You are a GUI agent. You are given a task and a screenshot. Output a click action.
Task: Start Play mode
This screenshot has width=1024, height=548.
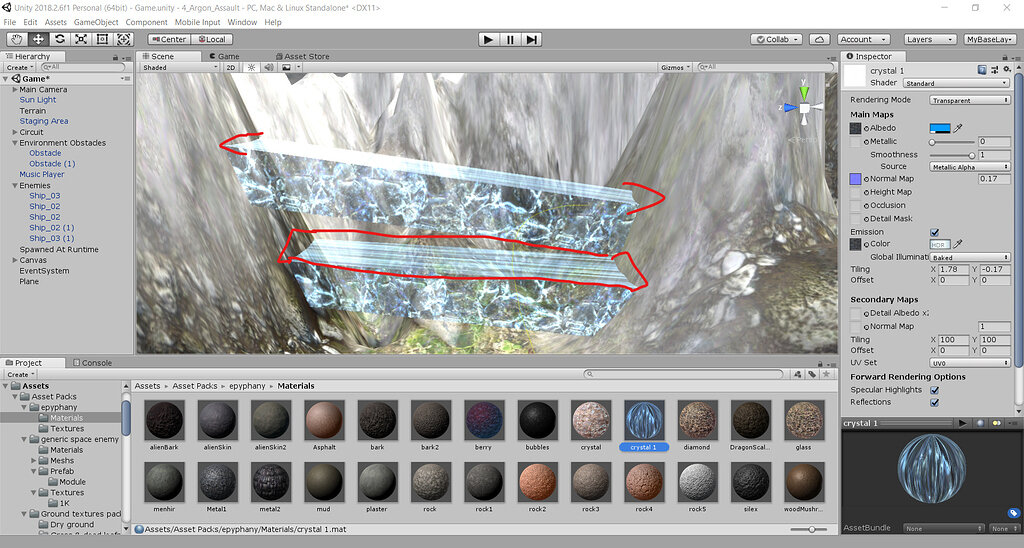488,40
